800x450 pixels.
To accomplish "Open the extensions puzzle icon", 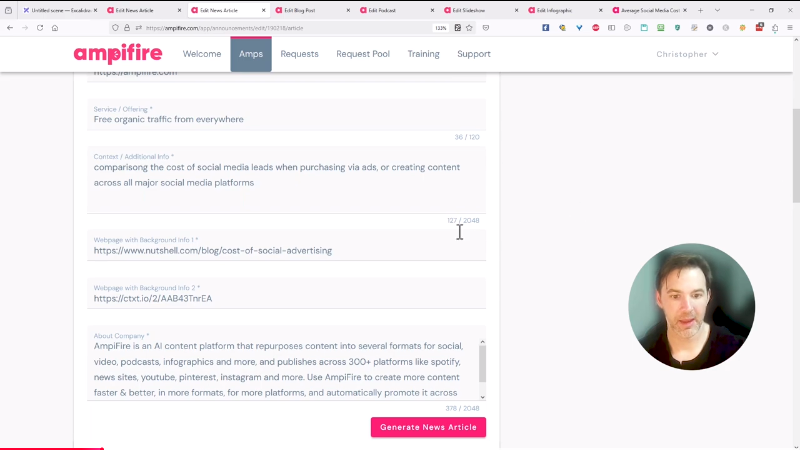I will click(775, 28).
